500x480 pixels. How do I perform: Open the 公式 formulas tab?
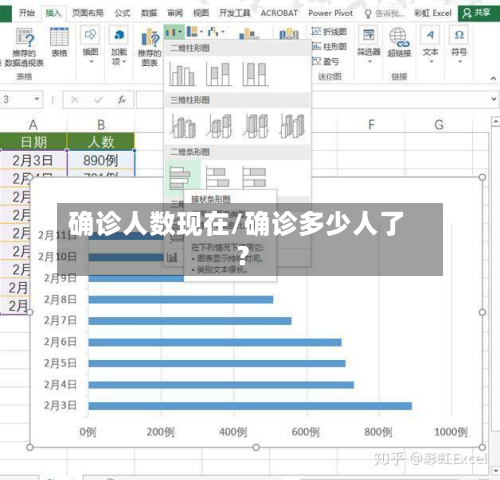122,13
